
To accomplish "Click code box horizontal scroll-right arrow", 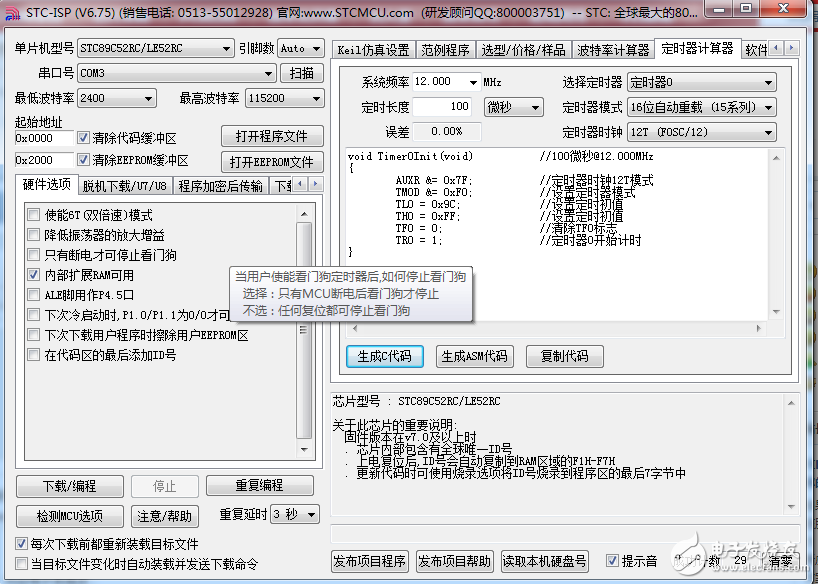I will 759,328.
